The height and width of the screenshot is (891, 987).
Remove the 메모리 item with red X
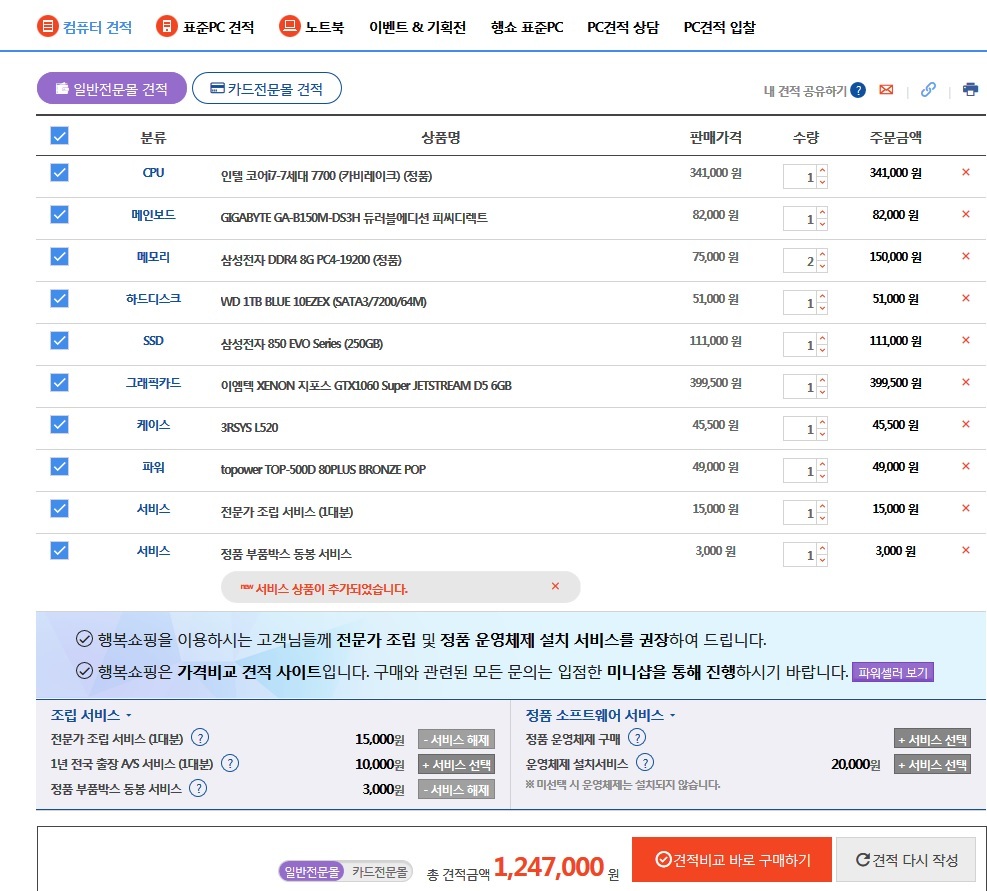click(966, 256)
